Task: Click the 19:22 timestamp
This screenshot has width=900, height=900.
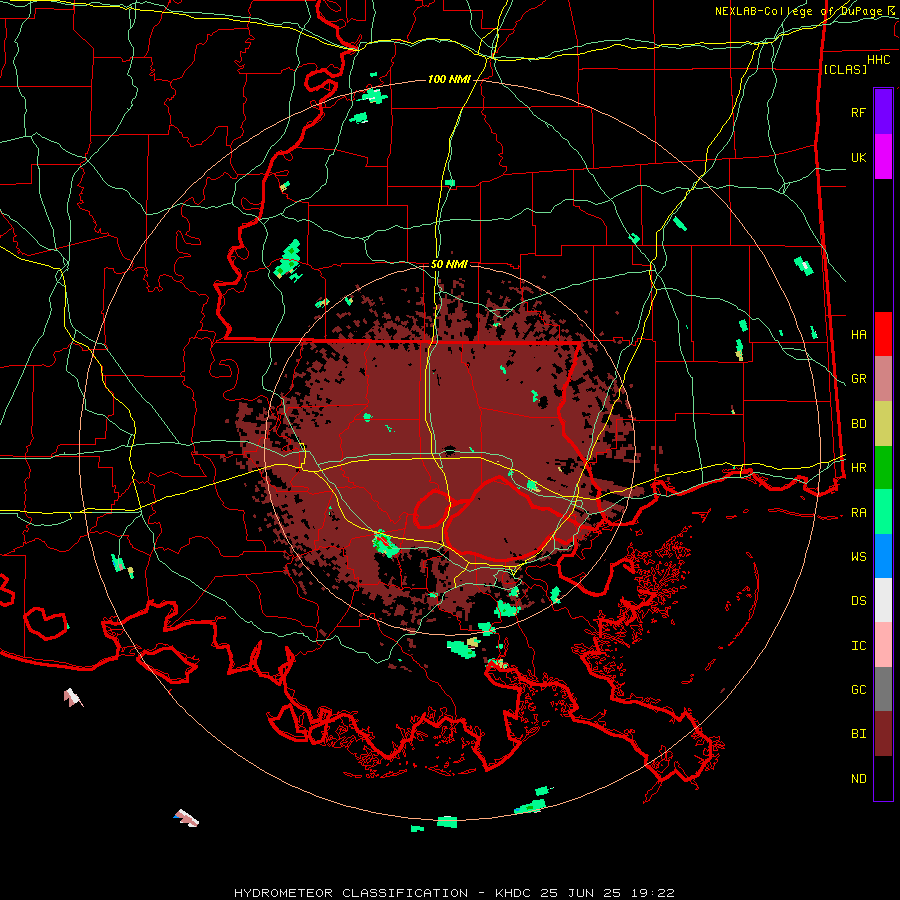Action: [x=655, y=893]
